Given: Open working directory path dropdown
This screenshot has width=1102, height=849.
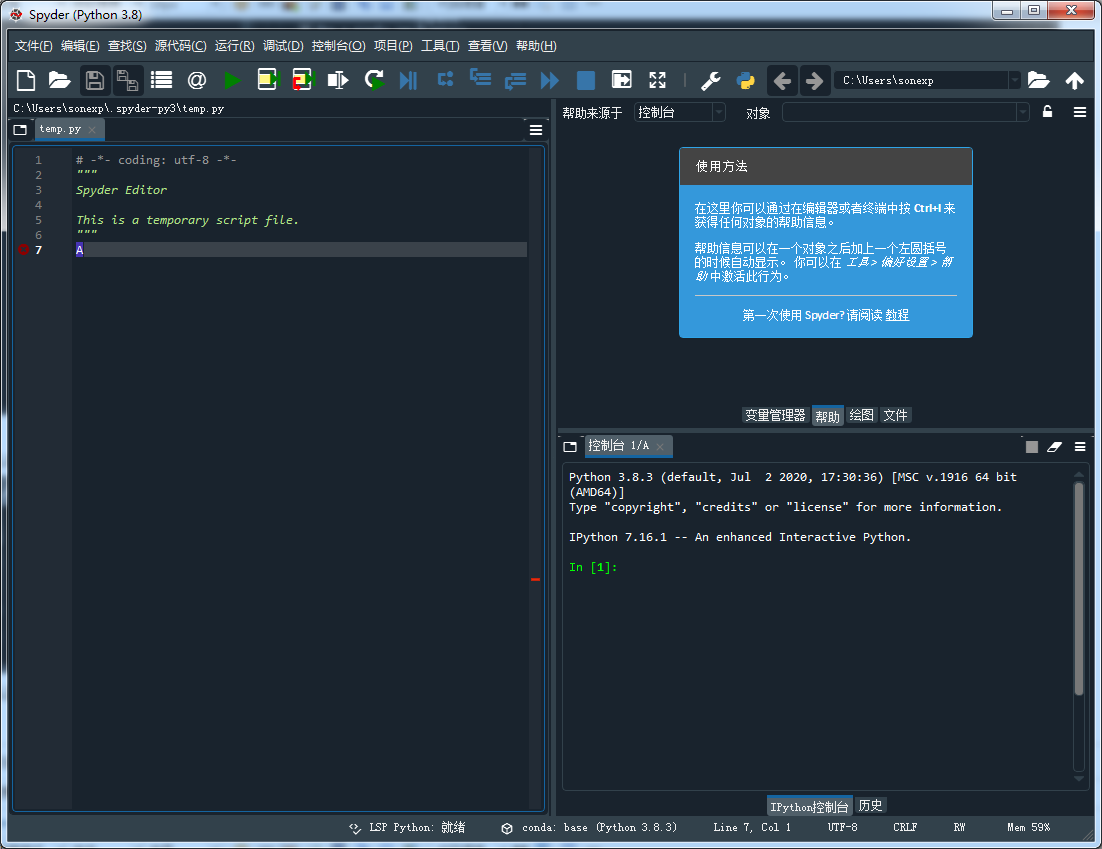Looking at the screenshot, I should [x=1014, y=81].
